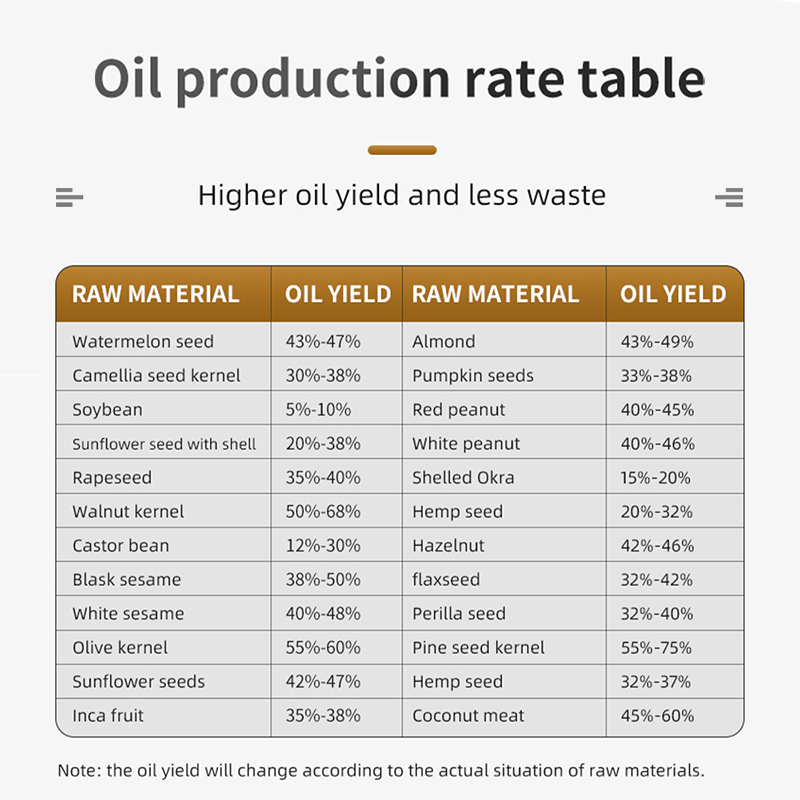This screenshot has width=800, height=800.
Task: Click the Shelled Okra cell
Action: pyautogui.click(x=463, y=477)
